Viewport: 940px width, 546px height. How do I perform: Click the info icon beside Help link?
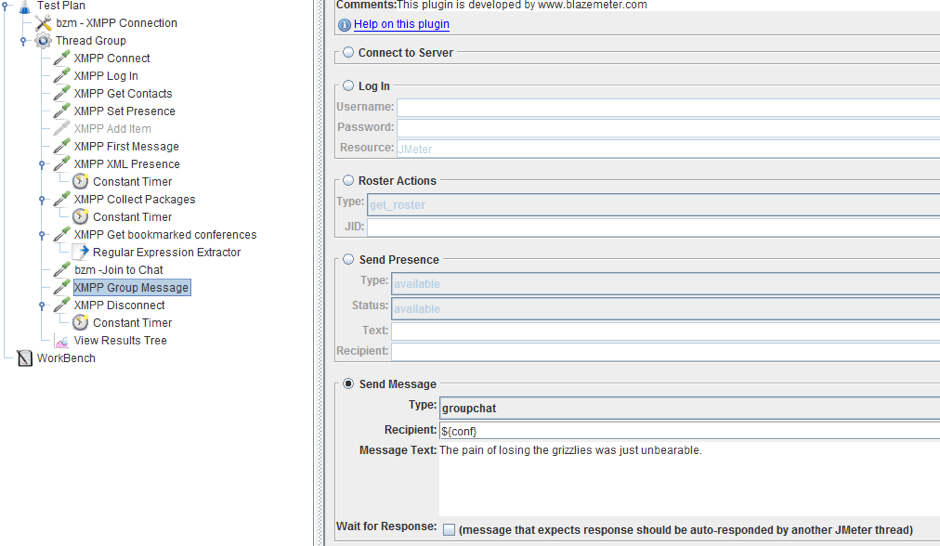[x=344, y=25]
